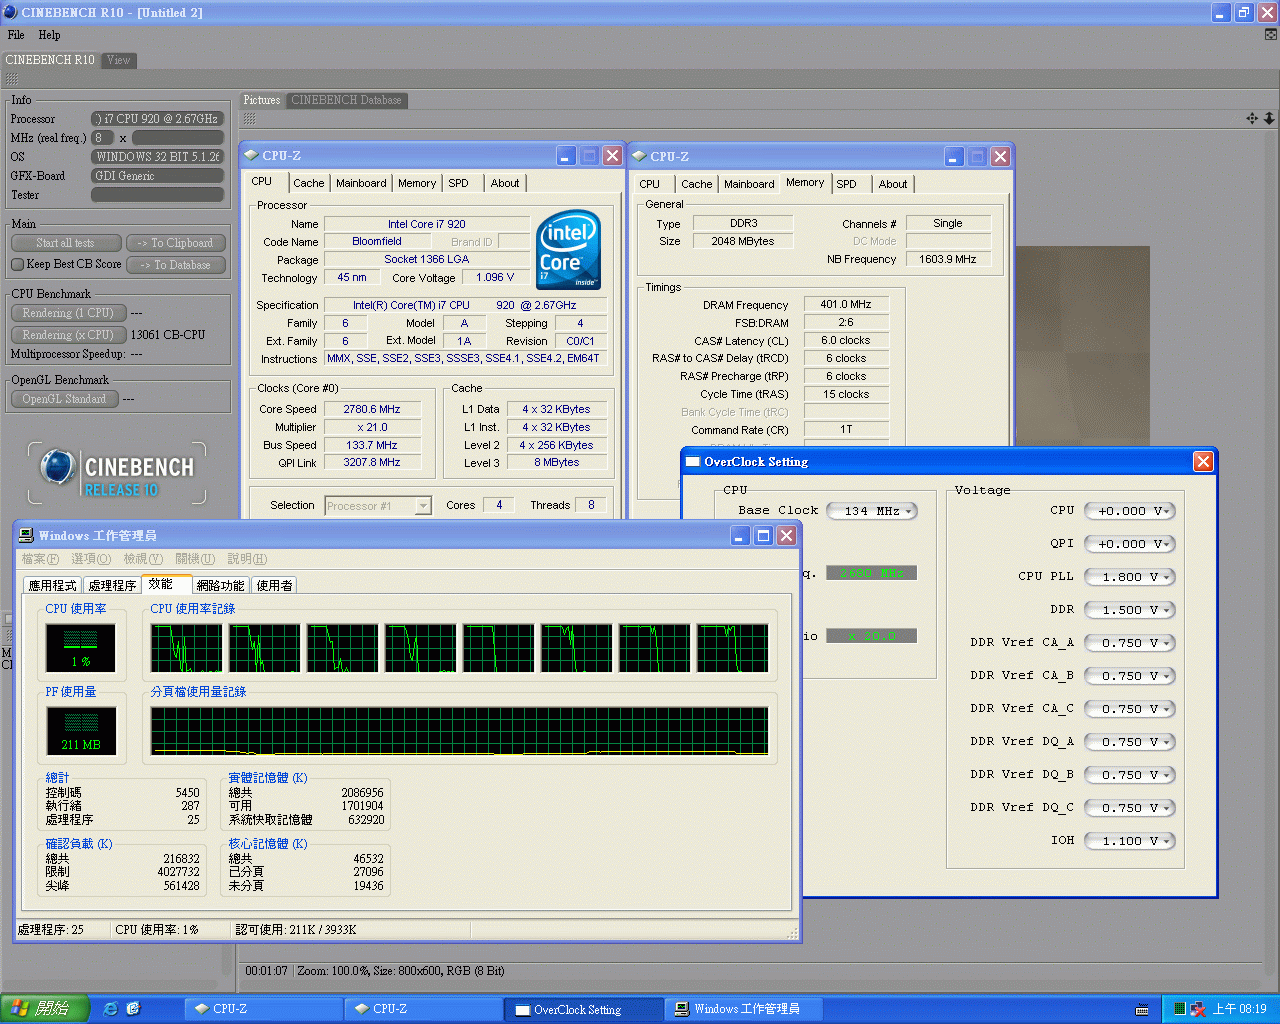Click the Start all tests button
Viewport: 1280px width, 1024px height.
66,243
